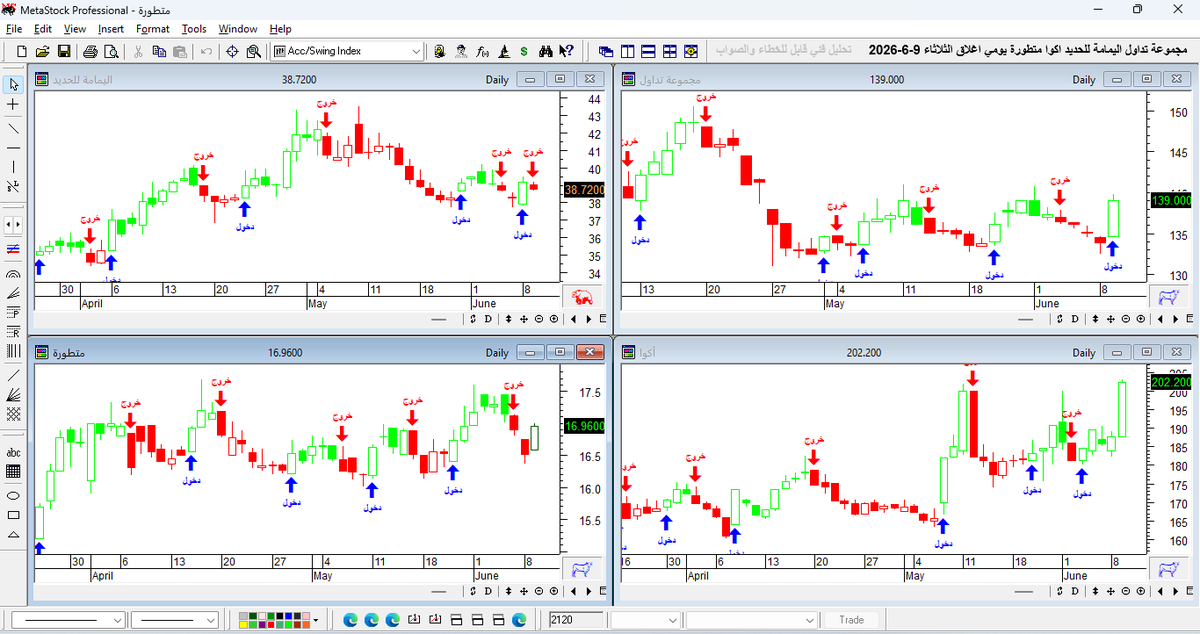Cascade windows using the toolbar icon
Screen dimensions: 1200x634
pos(606,51)
